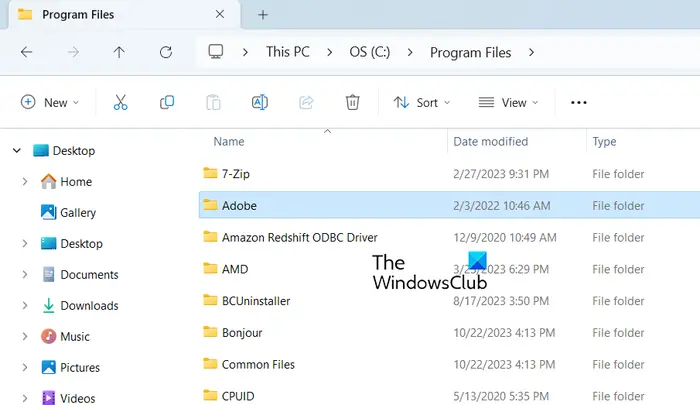Click the Home icon in sidebar
Image resolution: width=700 pixels, height=405 pixels.
pos(49,181)
